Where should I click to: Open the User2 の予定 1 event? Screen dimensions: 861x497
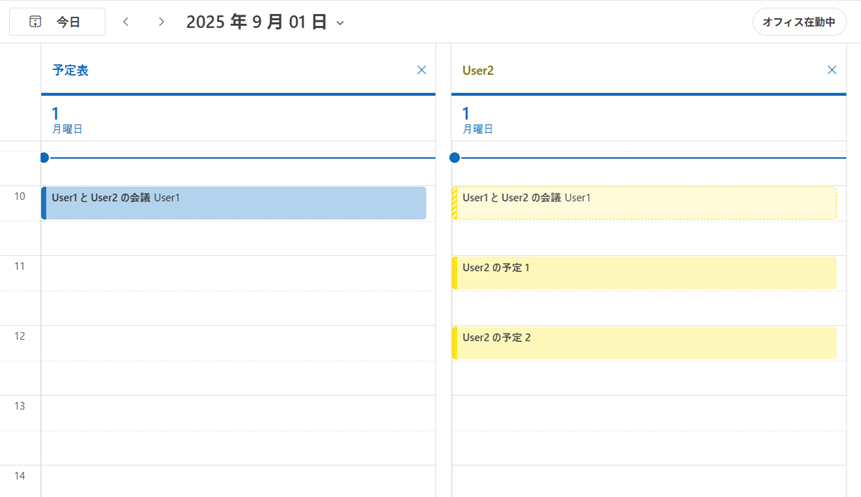pos(645,273)
